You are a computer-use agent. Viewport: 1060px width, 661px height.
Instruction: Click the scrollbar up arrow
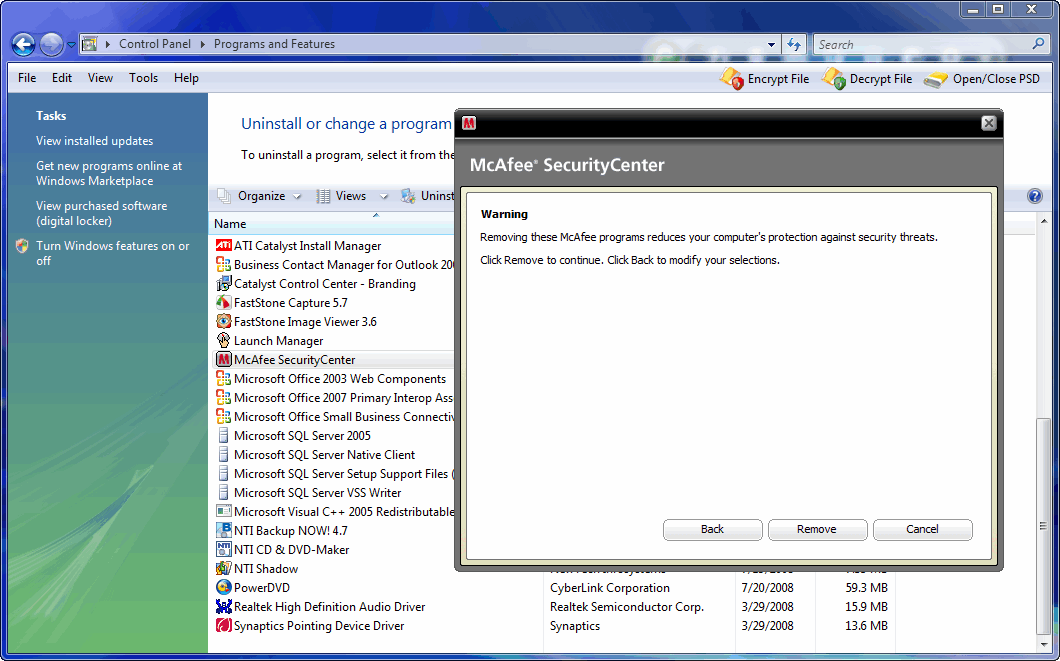click(1044, 221)
